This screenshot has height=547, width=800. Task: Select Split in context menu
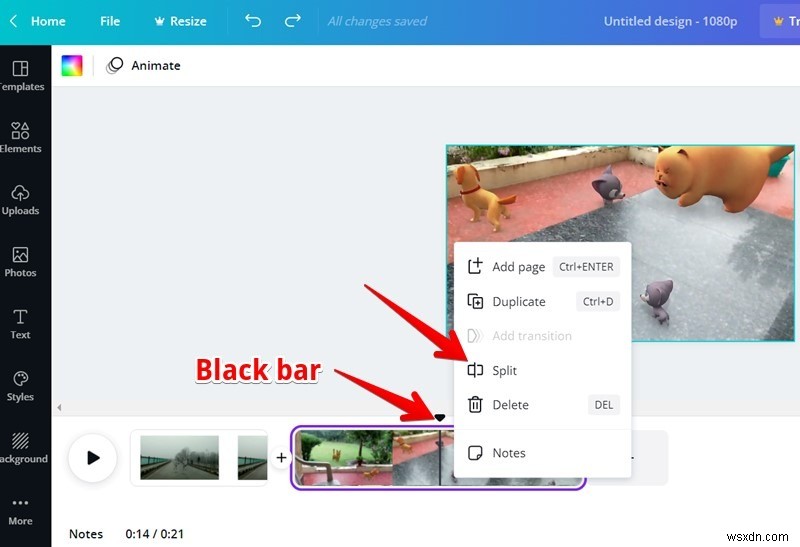pyautogui.click(x=543, y=370)
